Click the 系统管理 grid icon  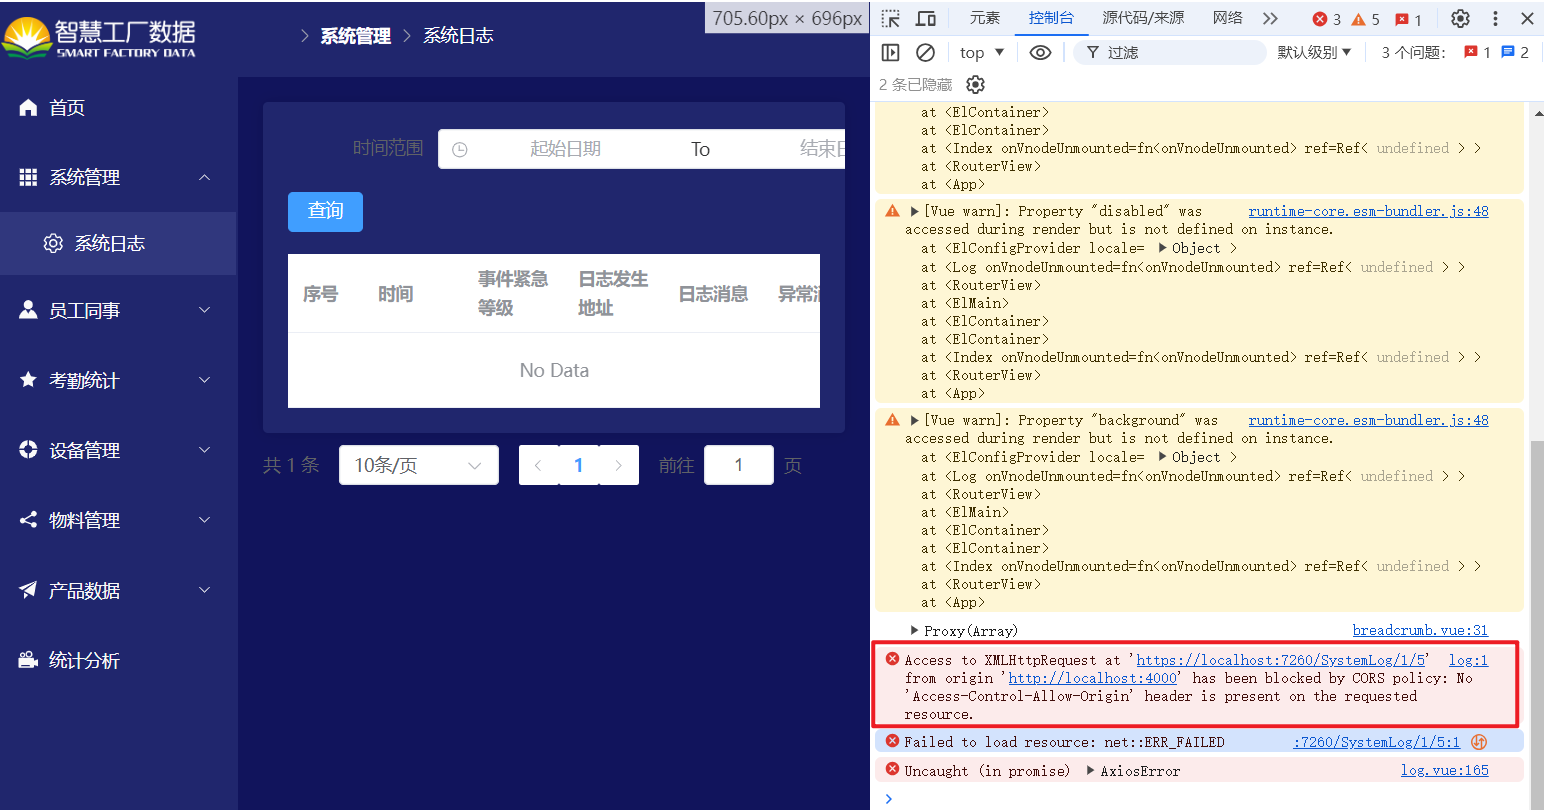[x=28, y=177]
